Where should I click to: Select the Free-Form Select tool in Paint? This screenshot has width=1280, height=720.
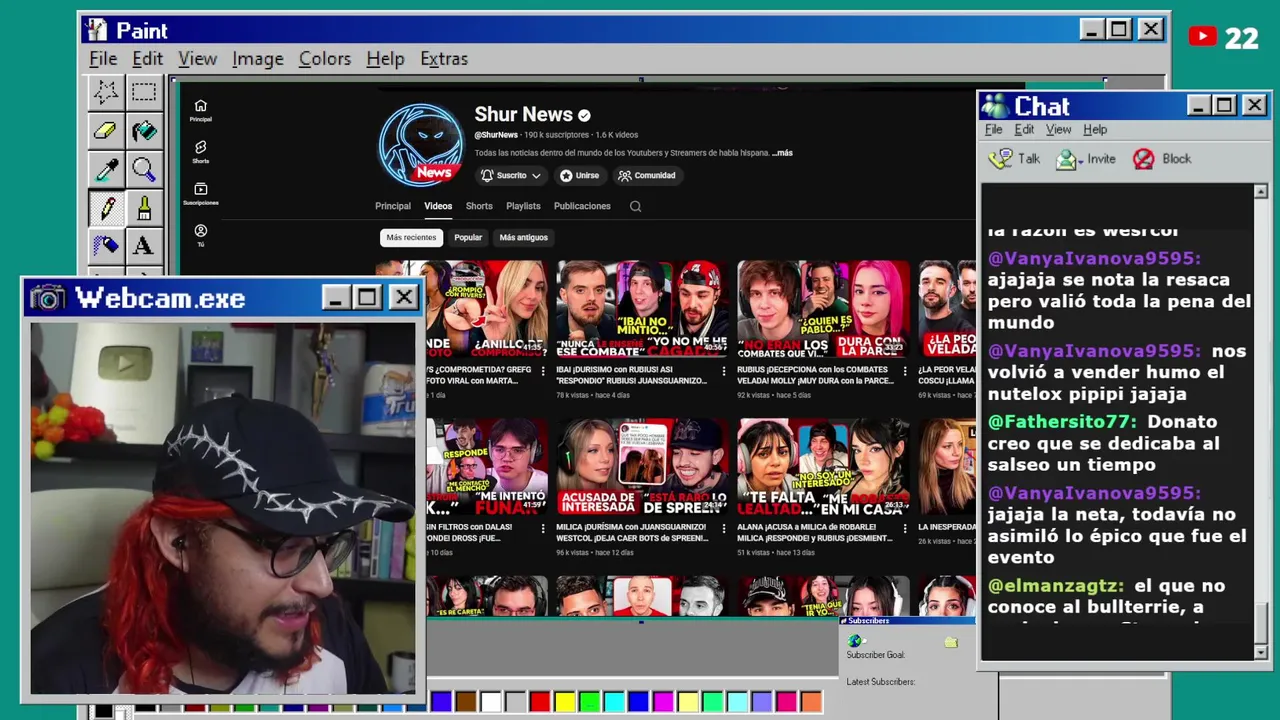pyautogui.click(x=106, y=92)
